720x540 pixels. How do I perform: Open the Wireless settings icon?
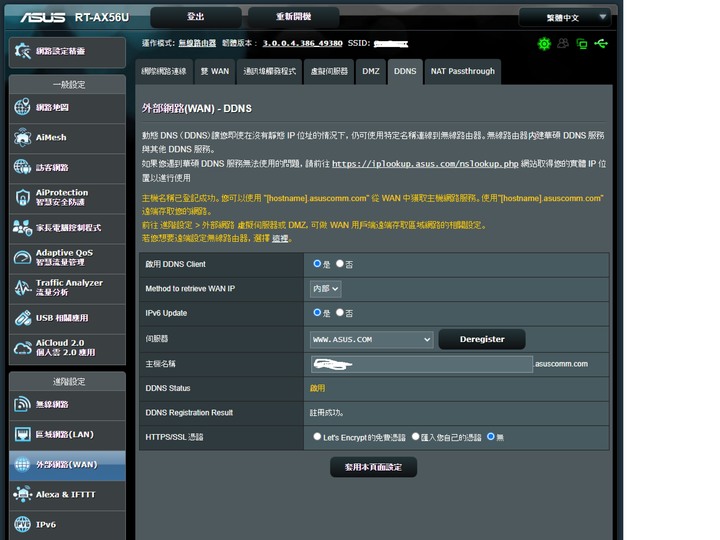click(x=22, y=404)
